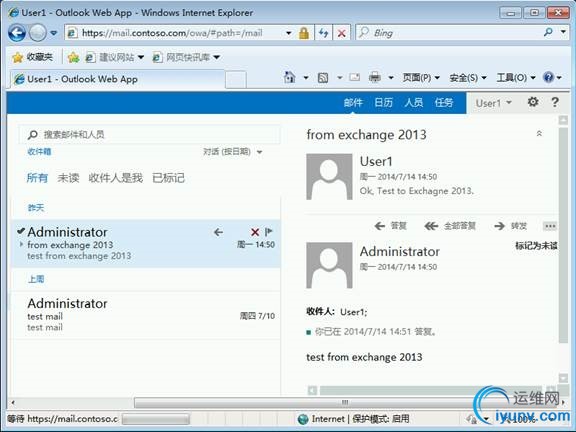Click the IE help question mark icon
576x432 pixels.
tap(548, 77)
